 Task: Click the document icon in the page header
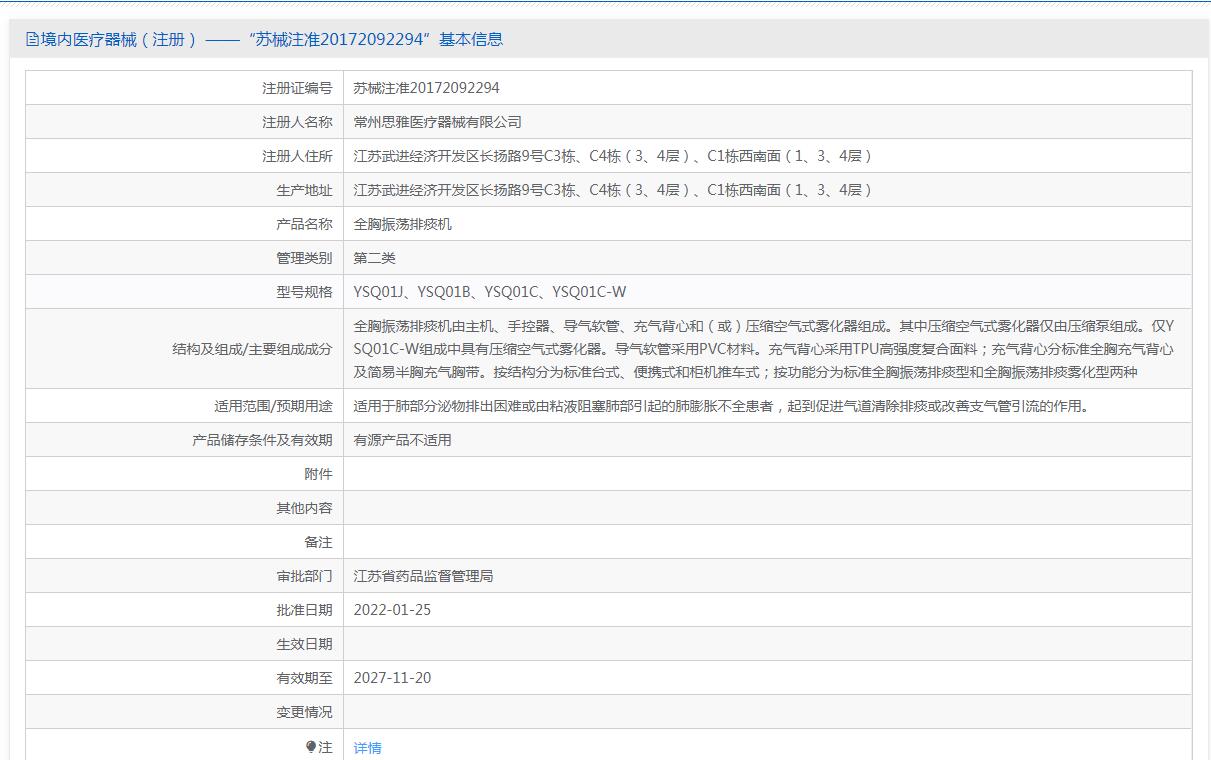point(33,40)
